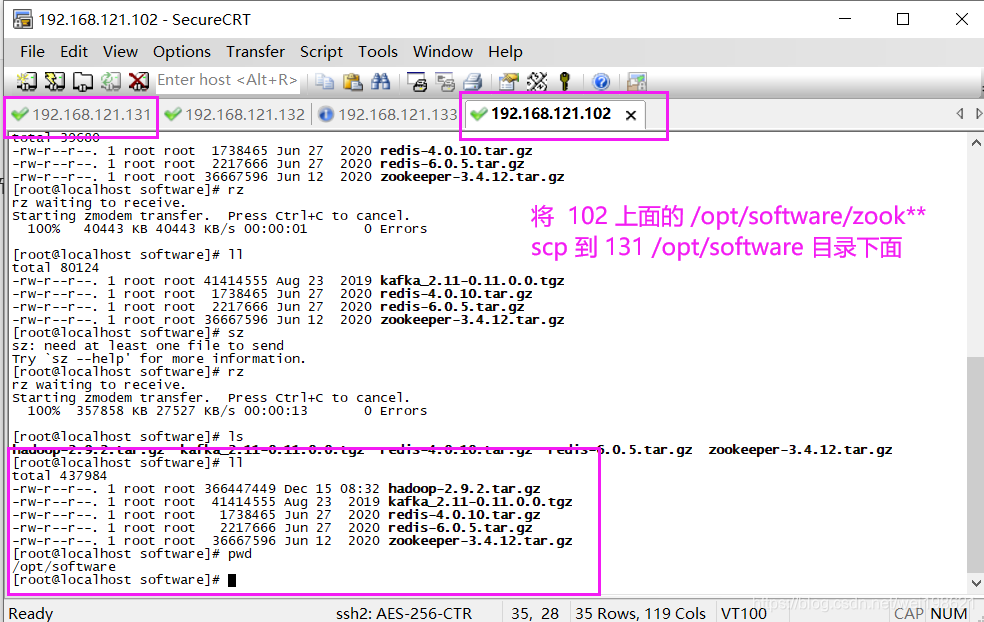Image resolution: width=984 pixels, height=622 pixels.
Task: Click the '[root@localhost software]# sz' prompt line
Action: (128, 333)
